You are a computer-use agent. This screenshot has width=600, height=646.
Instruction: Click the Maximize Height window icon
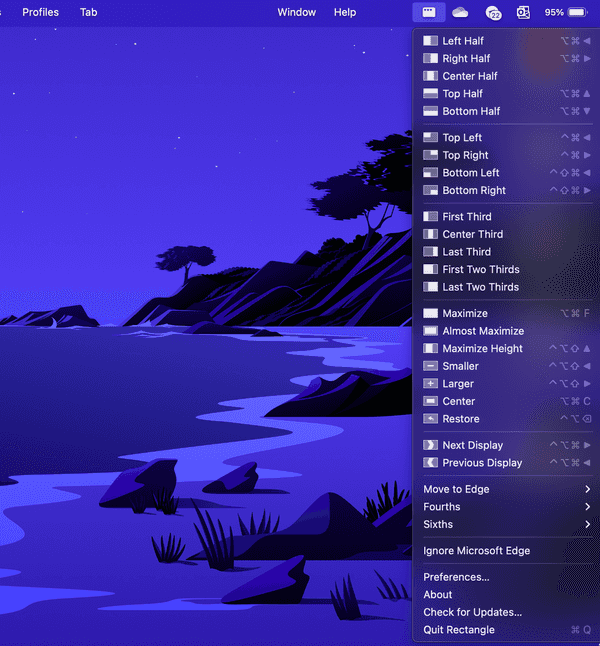tap(431, 349)
